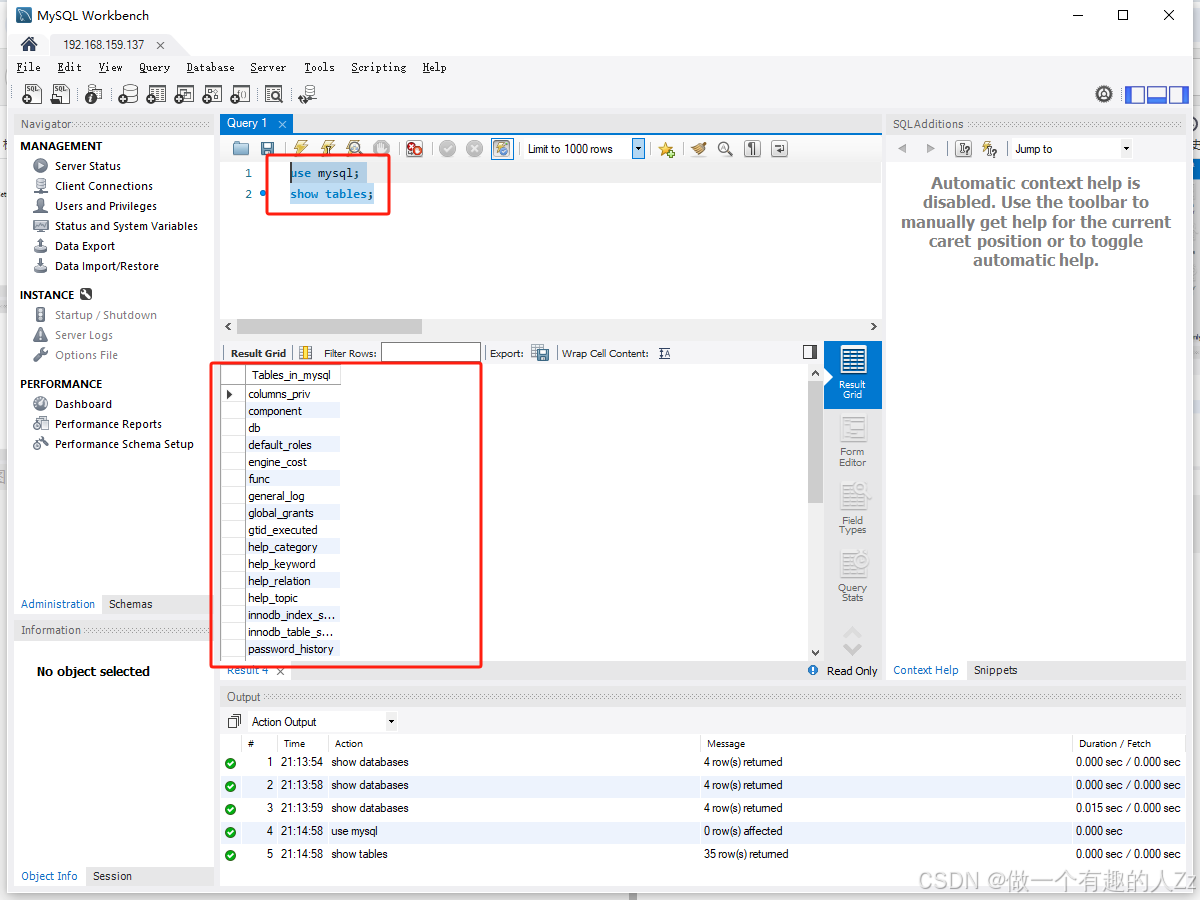Screen dimensions: 1200x900
Task: Execute current statement with lightning cursor icon
Action: pos(327,149)
